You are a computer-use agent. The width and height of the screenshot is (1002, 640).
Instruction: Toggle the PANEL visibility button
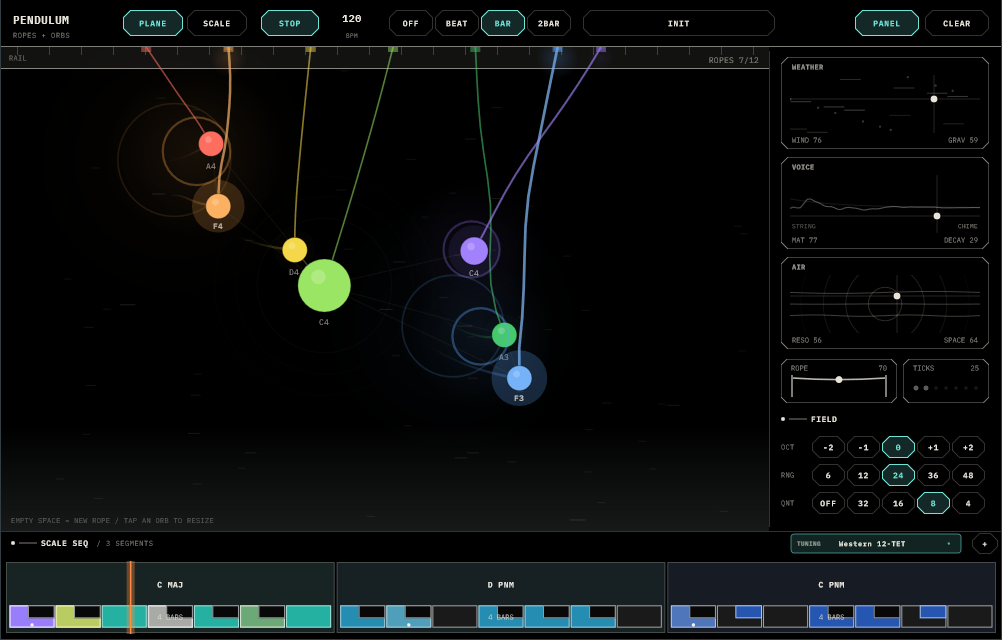coord(886,24)
